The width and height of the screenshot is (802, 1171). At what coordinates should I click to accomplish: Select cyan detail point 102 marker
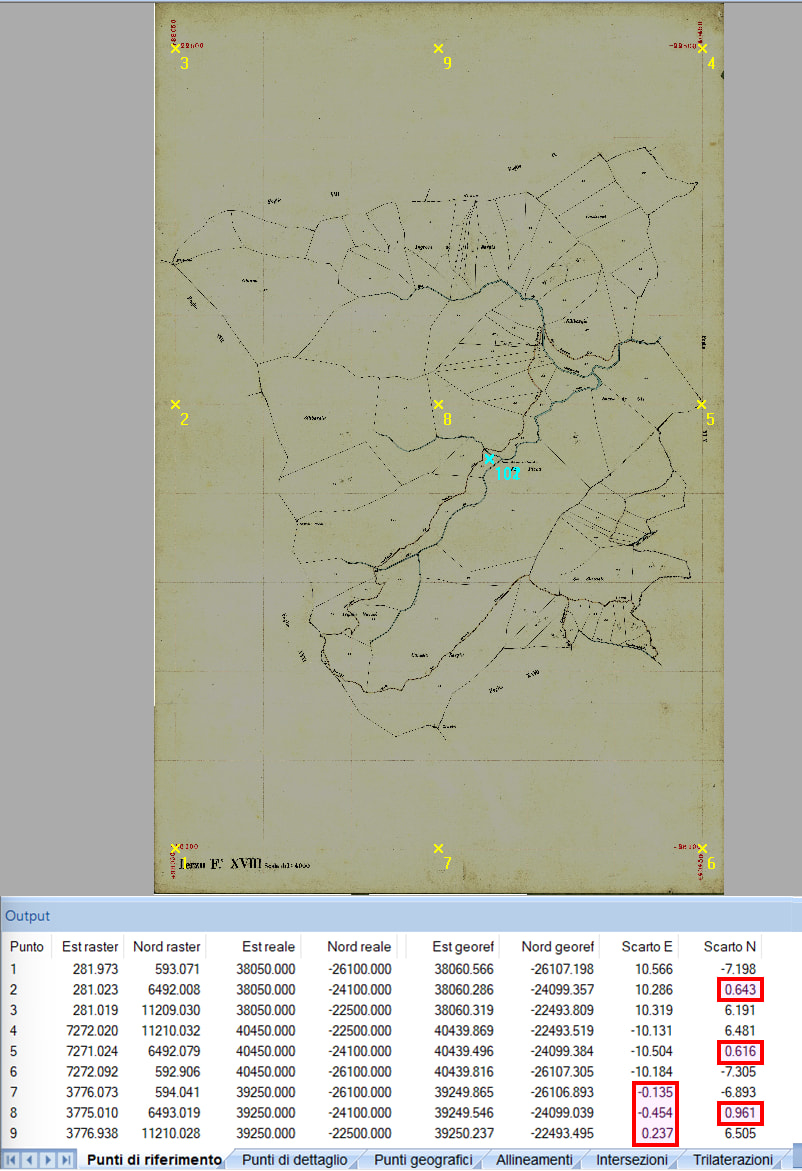489,458
